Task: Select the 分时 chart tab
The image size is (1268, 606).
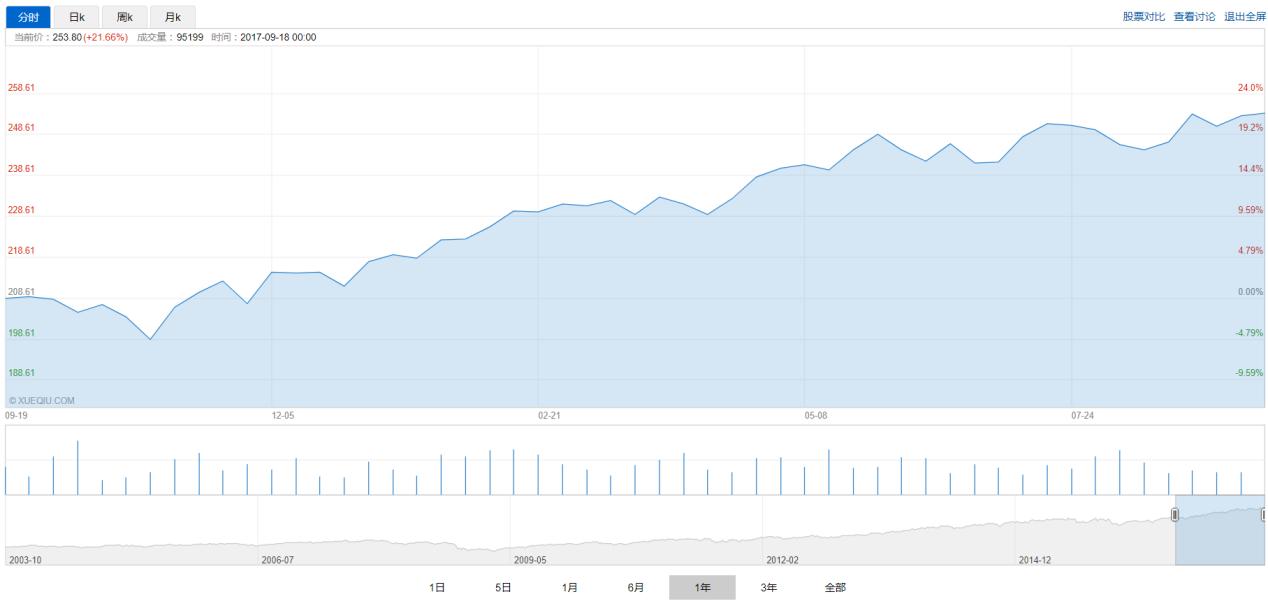Action: [x=28, y=17]
